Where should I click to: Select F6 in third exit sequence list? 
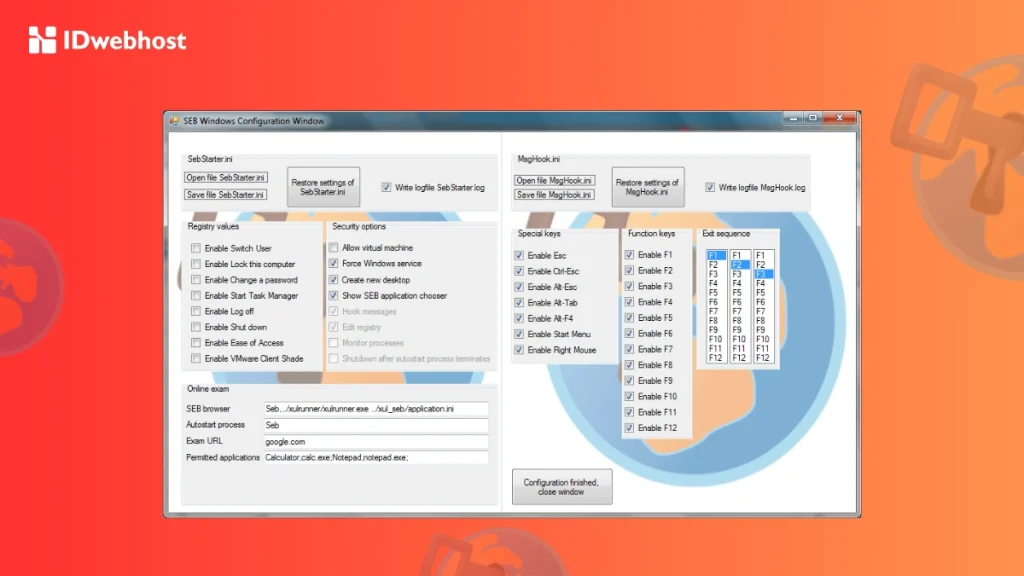763,302
